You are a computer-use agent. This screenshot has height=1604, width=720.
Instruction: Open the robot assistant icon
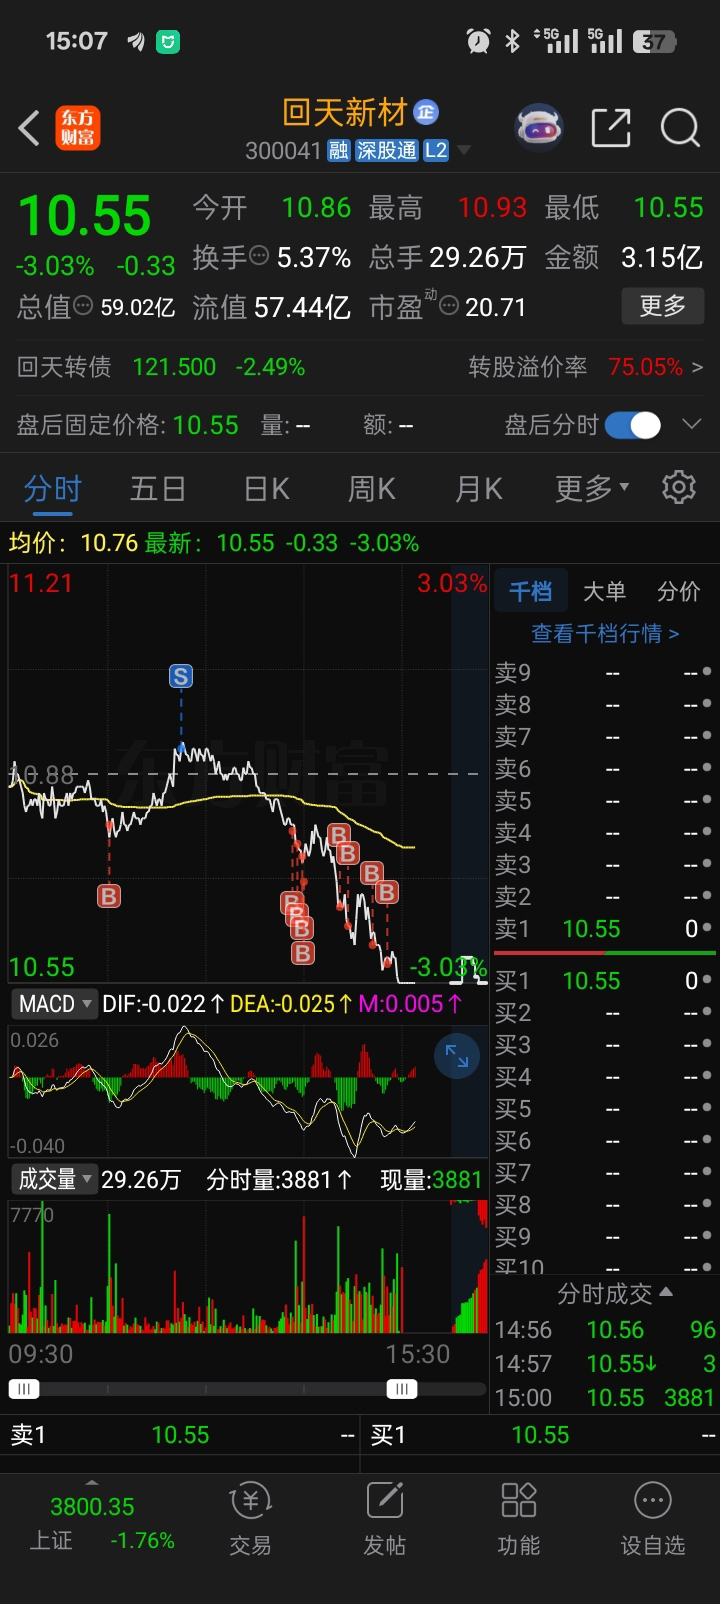pos(538,128)
